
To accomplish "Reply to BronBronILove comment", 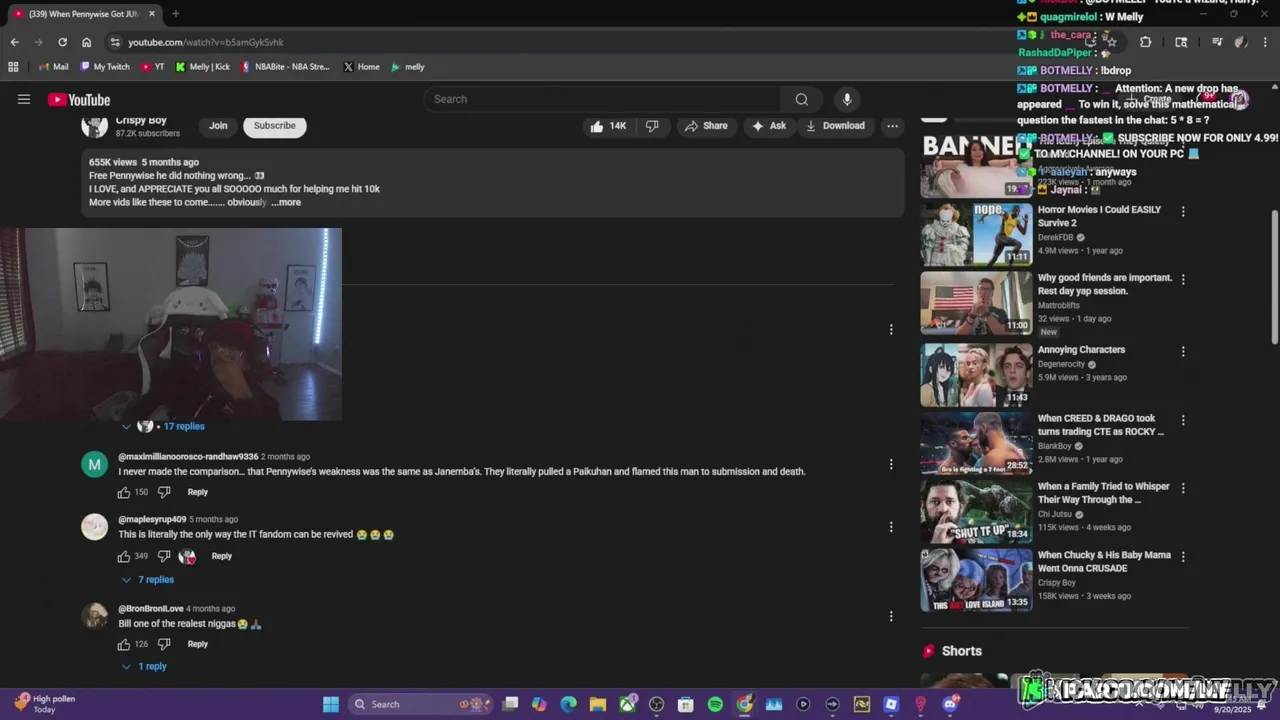I will [x=198, y=644].
